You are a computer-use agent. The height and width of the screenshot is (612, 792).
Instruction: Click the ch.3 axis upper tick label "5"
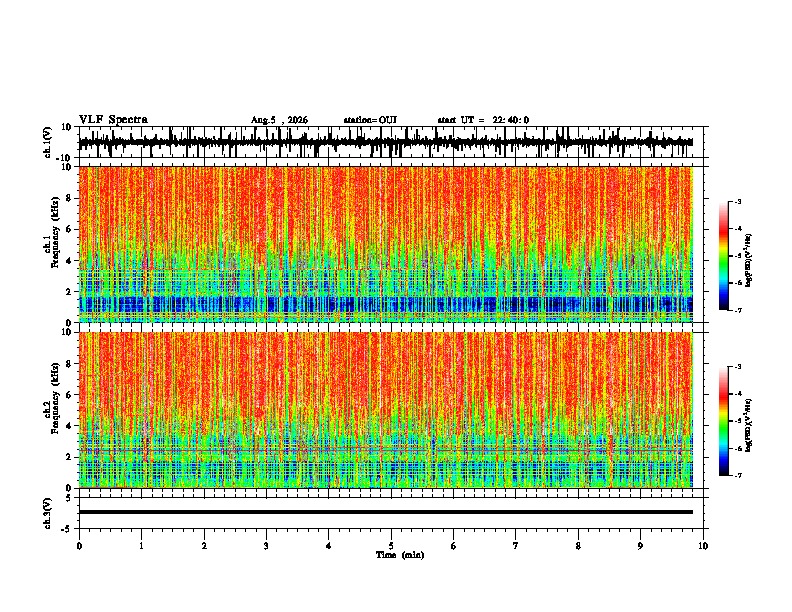coord(69,498)
